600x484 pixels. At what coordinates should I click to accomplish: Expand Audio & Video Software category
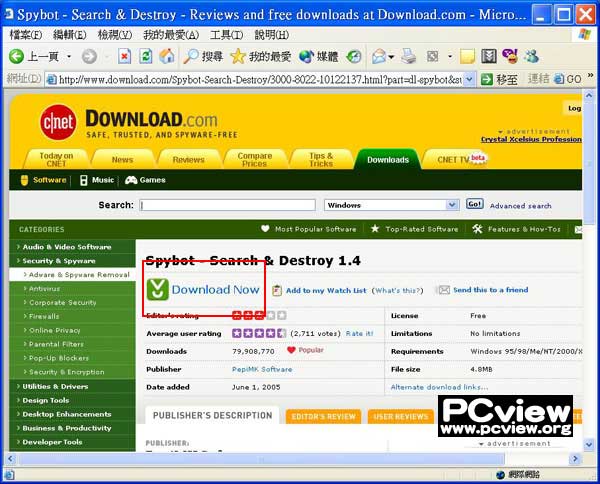pos(67,247)
